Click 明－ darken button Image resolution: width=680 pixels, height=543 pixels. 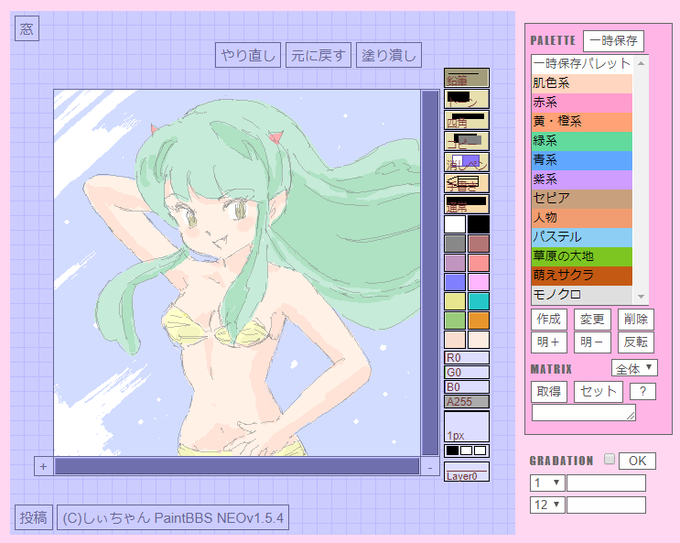(x=592, y=342)
